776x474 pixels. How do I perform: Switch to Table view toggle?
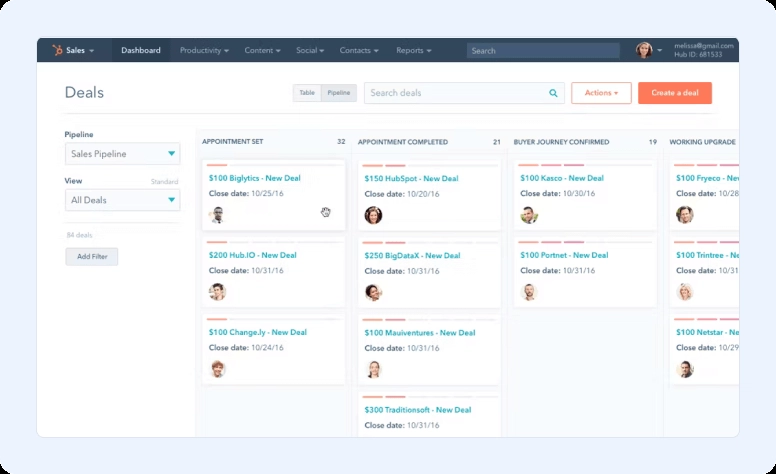click(307, 93)
